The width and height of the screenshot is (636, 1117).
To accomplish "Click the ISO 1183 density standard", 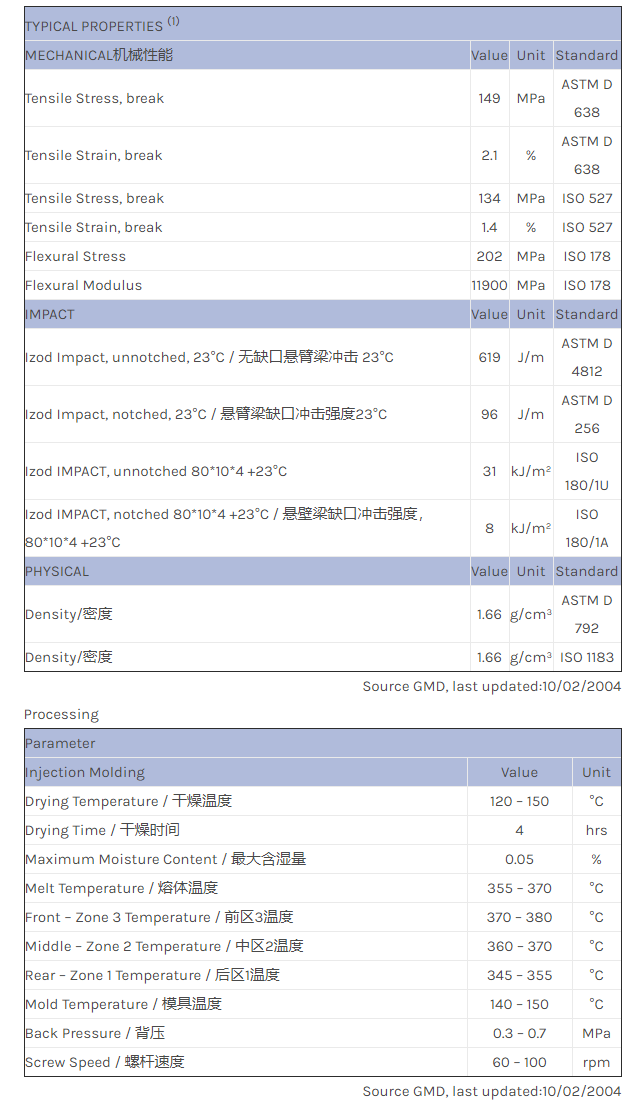I will tap(587, 657).
